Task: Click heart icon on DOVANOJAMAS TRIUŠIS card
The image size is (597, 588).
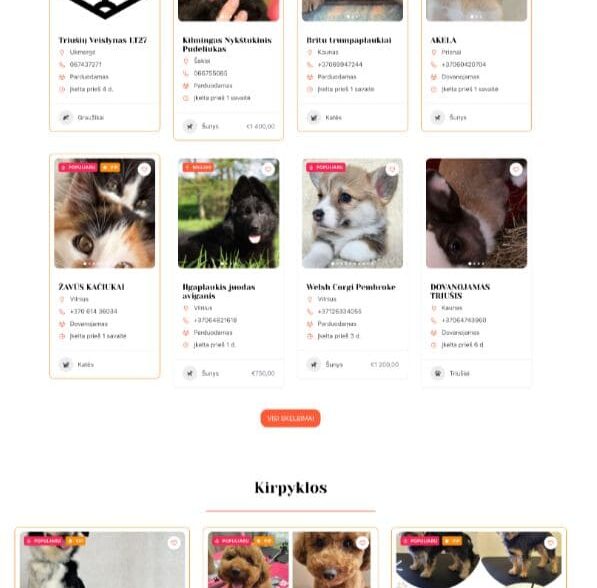Action: [516, 169]
